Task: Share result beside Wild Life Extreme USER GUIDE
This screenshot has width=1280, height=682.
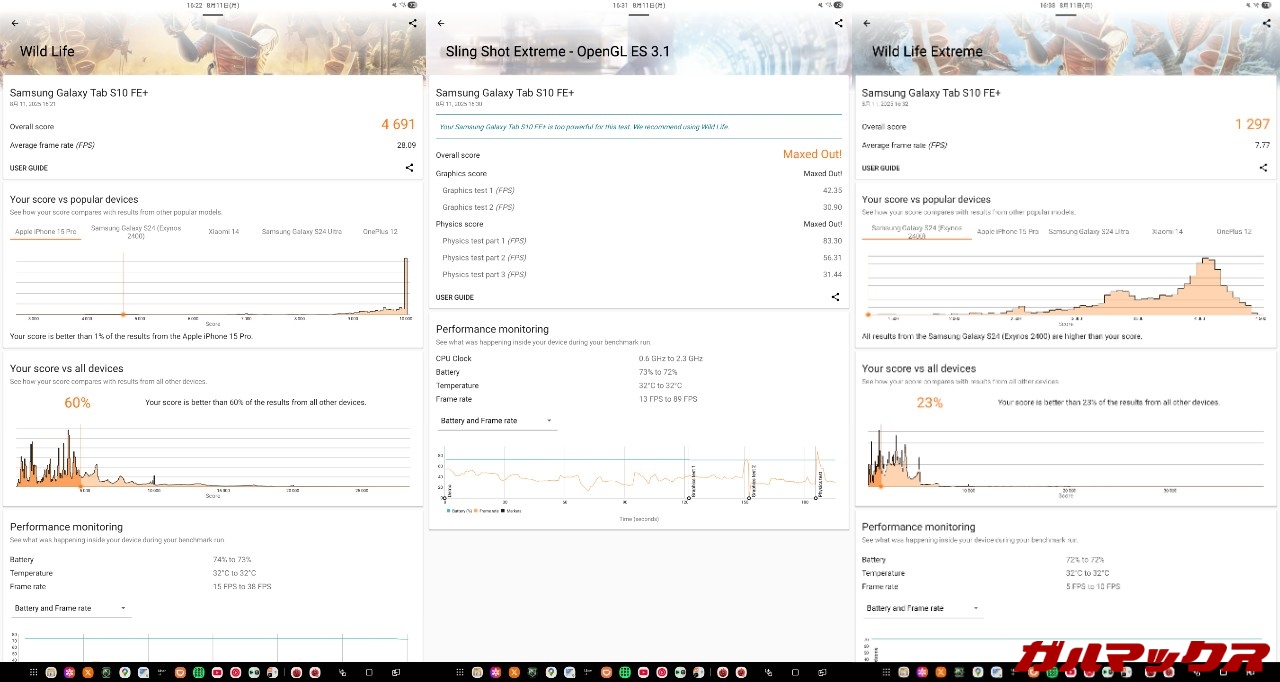Action: [x=1263, y=168]
